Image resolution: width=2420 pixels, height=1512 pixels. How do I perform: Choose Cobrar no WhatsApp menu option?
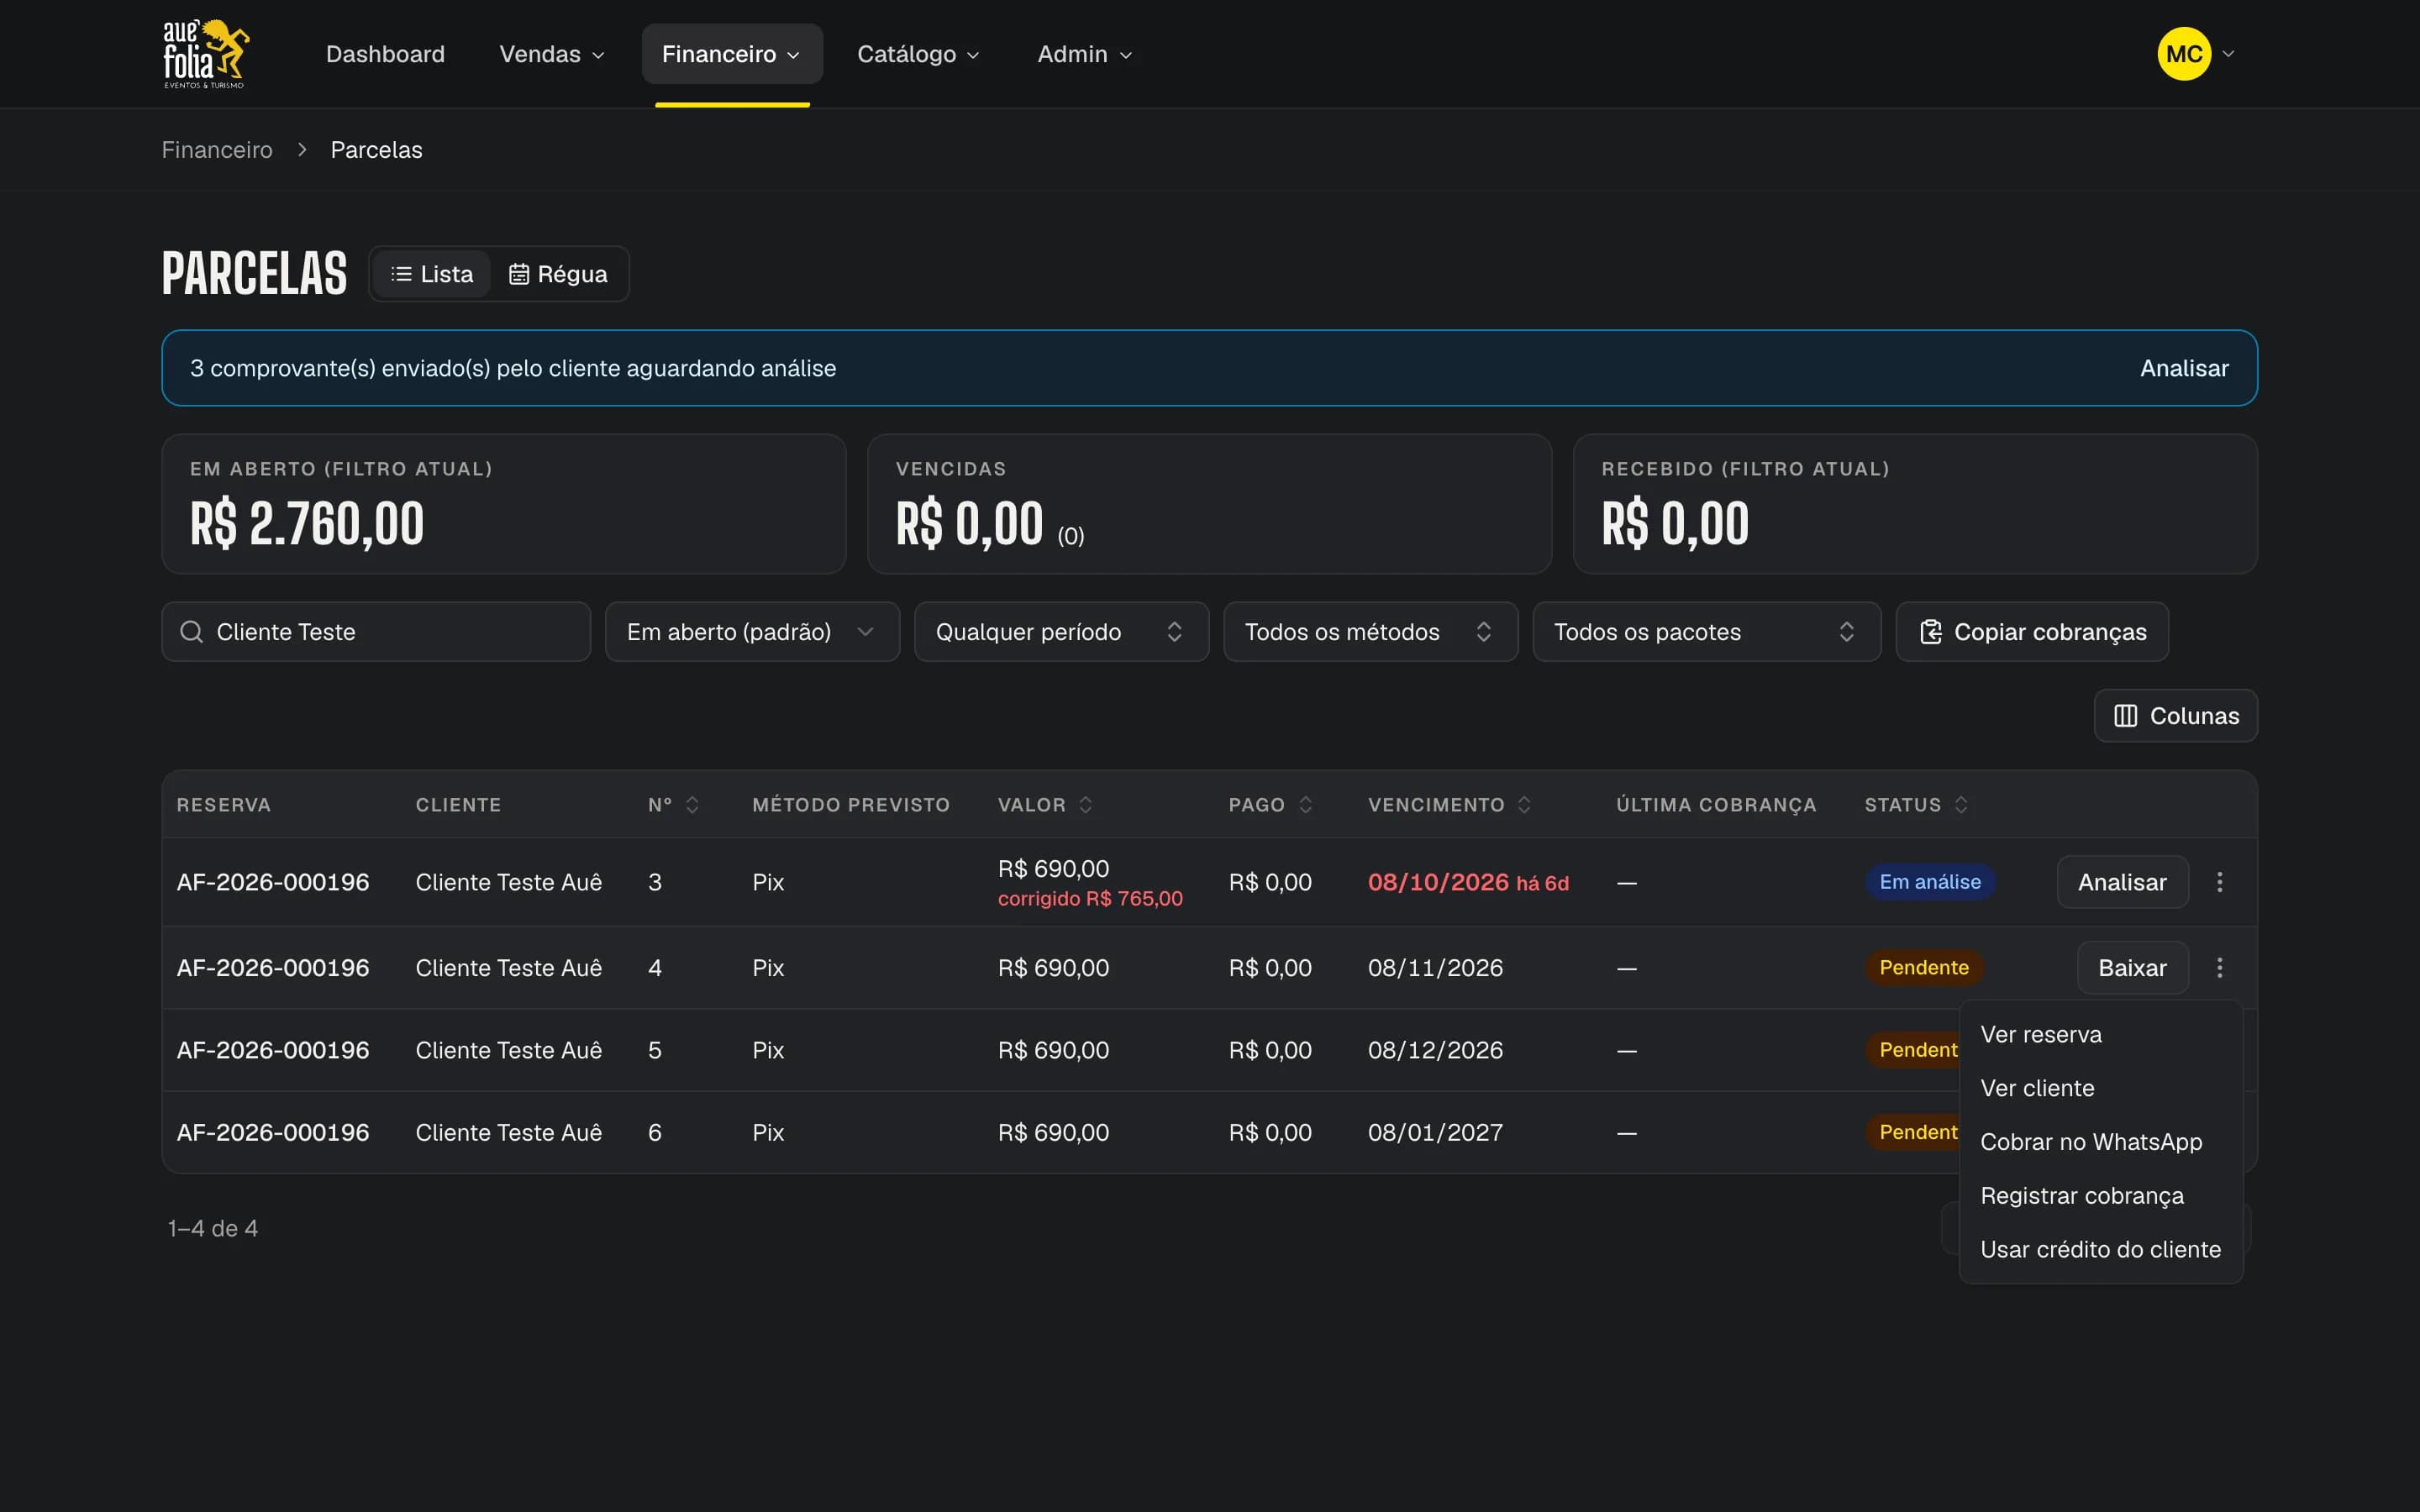pyautogui.click(x=2100, y=1142)
